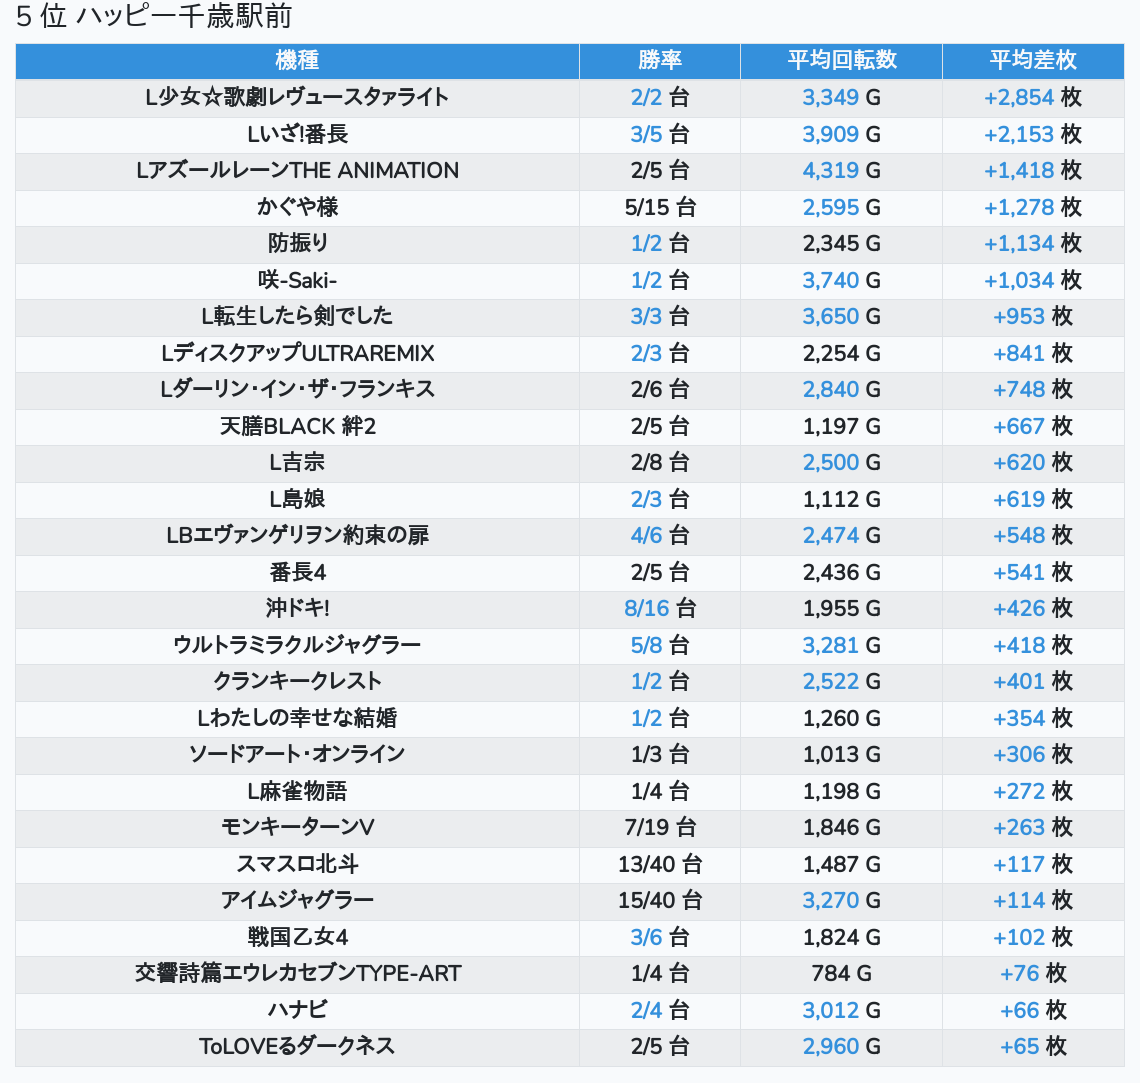Select the difference value +1,418 枚
Image resolution: width=1140 pixels, height=1083 pixels.
(x=1033, y=171)
